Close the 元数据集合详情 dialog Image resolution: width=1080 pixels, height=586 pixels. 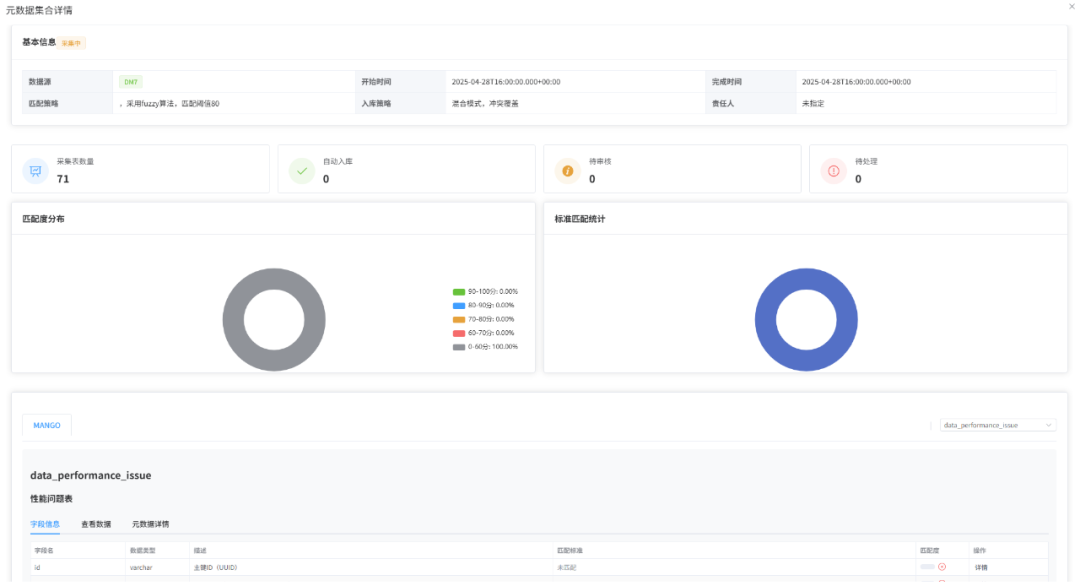tap(1072, 6)
